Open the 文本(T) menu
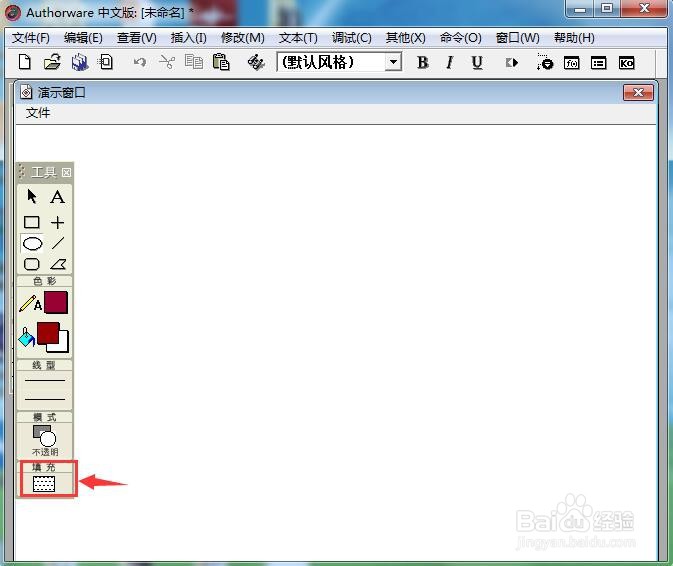673x566 pixels. tap(298, 38)
